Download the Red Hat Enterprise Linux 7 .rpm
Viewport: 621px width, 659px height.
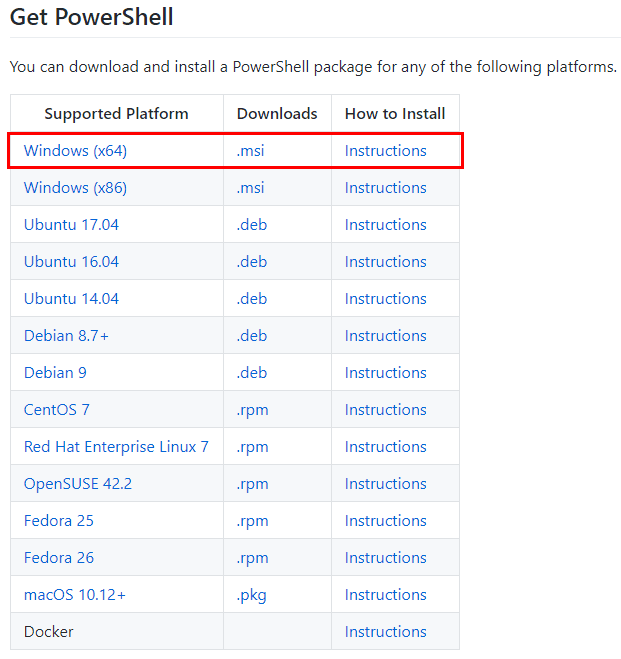coord(252,447)
